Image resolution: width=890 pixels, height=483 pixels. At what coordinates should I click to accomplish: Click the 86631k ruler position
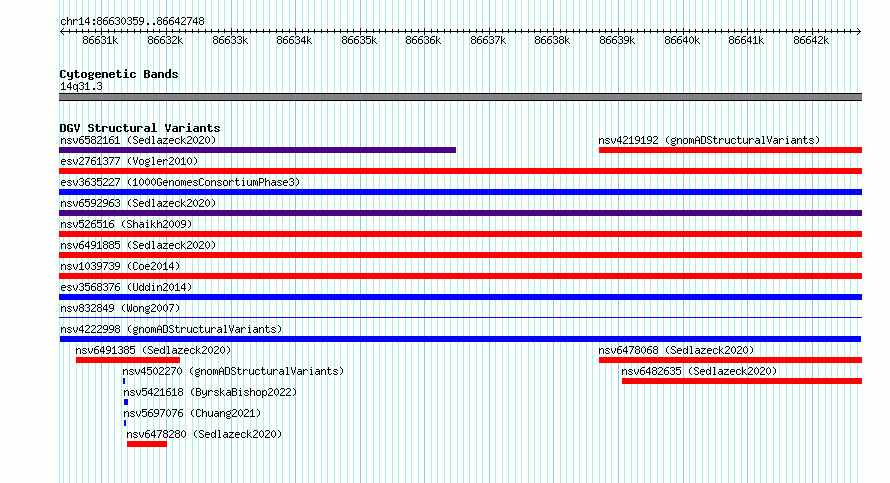tap(100, 41)
